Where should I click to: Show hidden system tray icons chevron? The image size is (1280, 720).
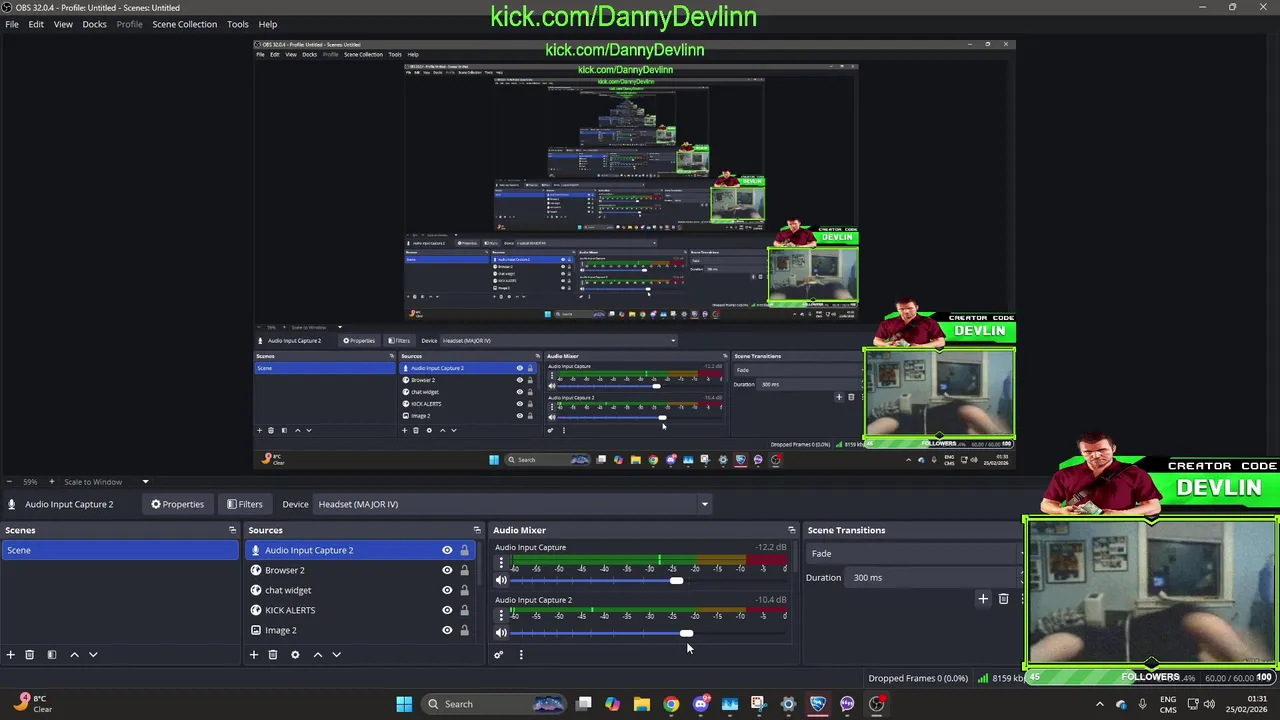(1100, 704)
